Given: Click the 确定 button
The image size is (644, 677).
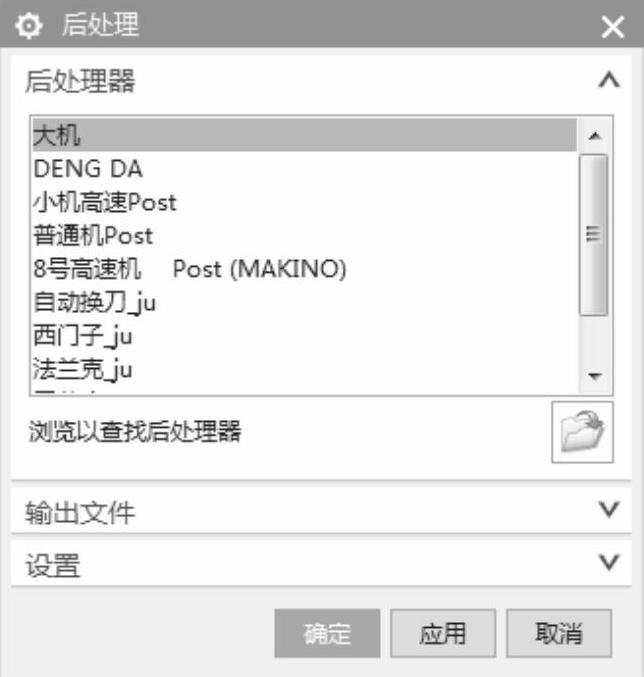Looking at the screenshot, I should [327, 633].
